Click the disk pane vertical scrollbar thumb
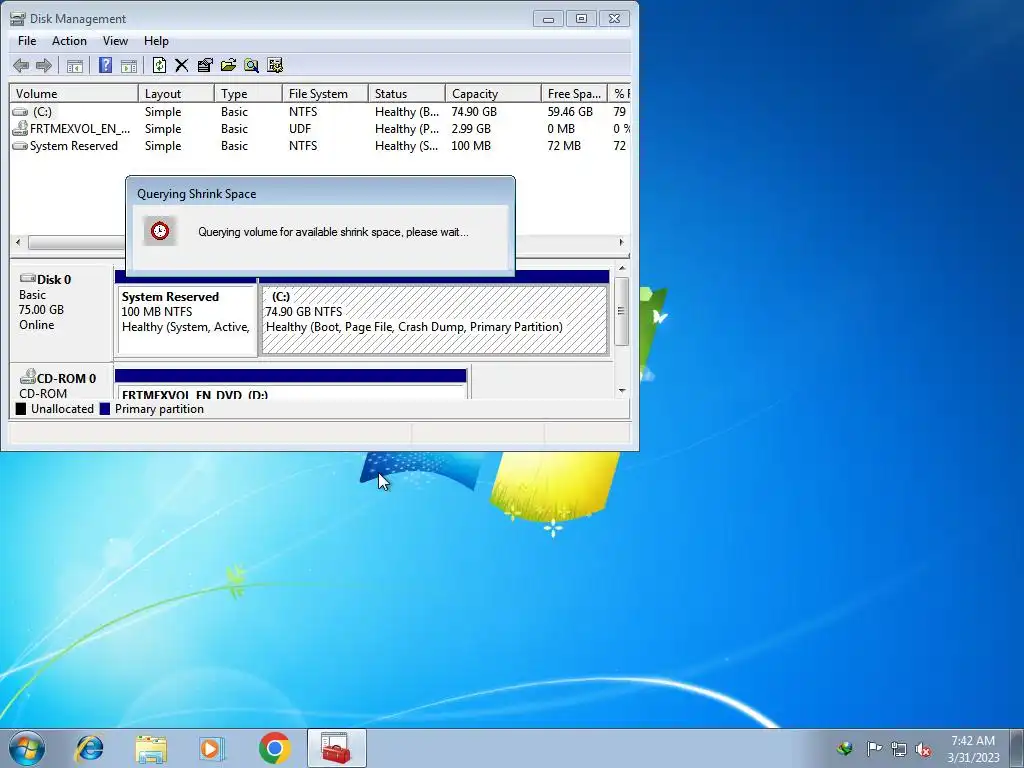1024x768 pixels. coord(622,311)
